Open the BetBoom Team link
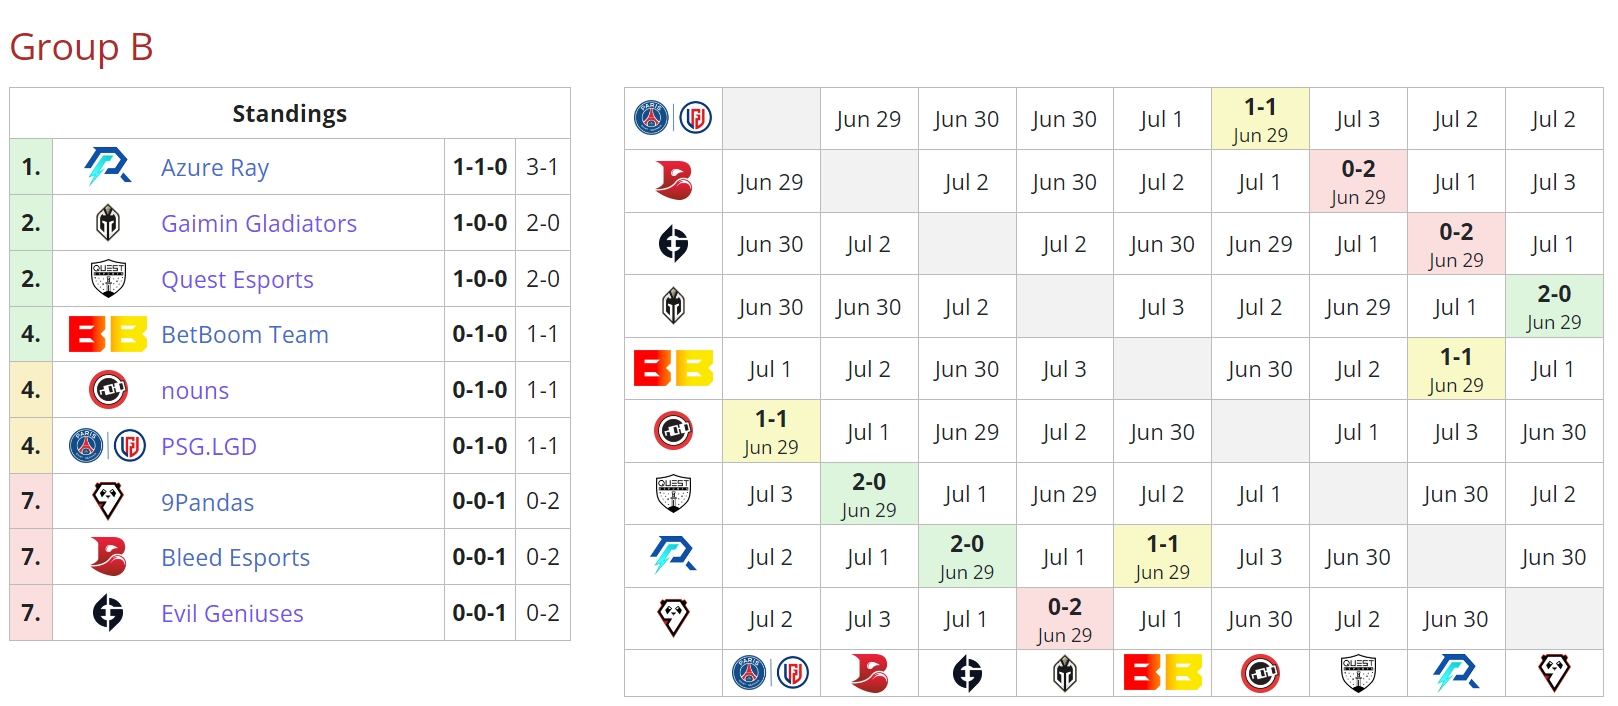Screen dimensions: 1618x706 point(245,334)
